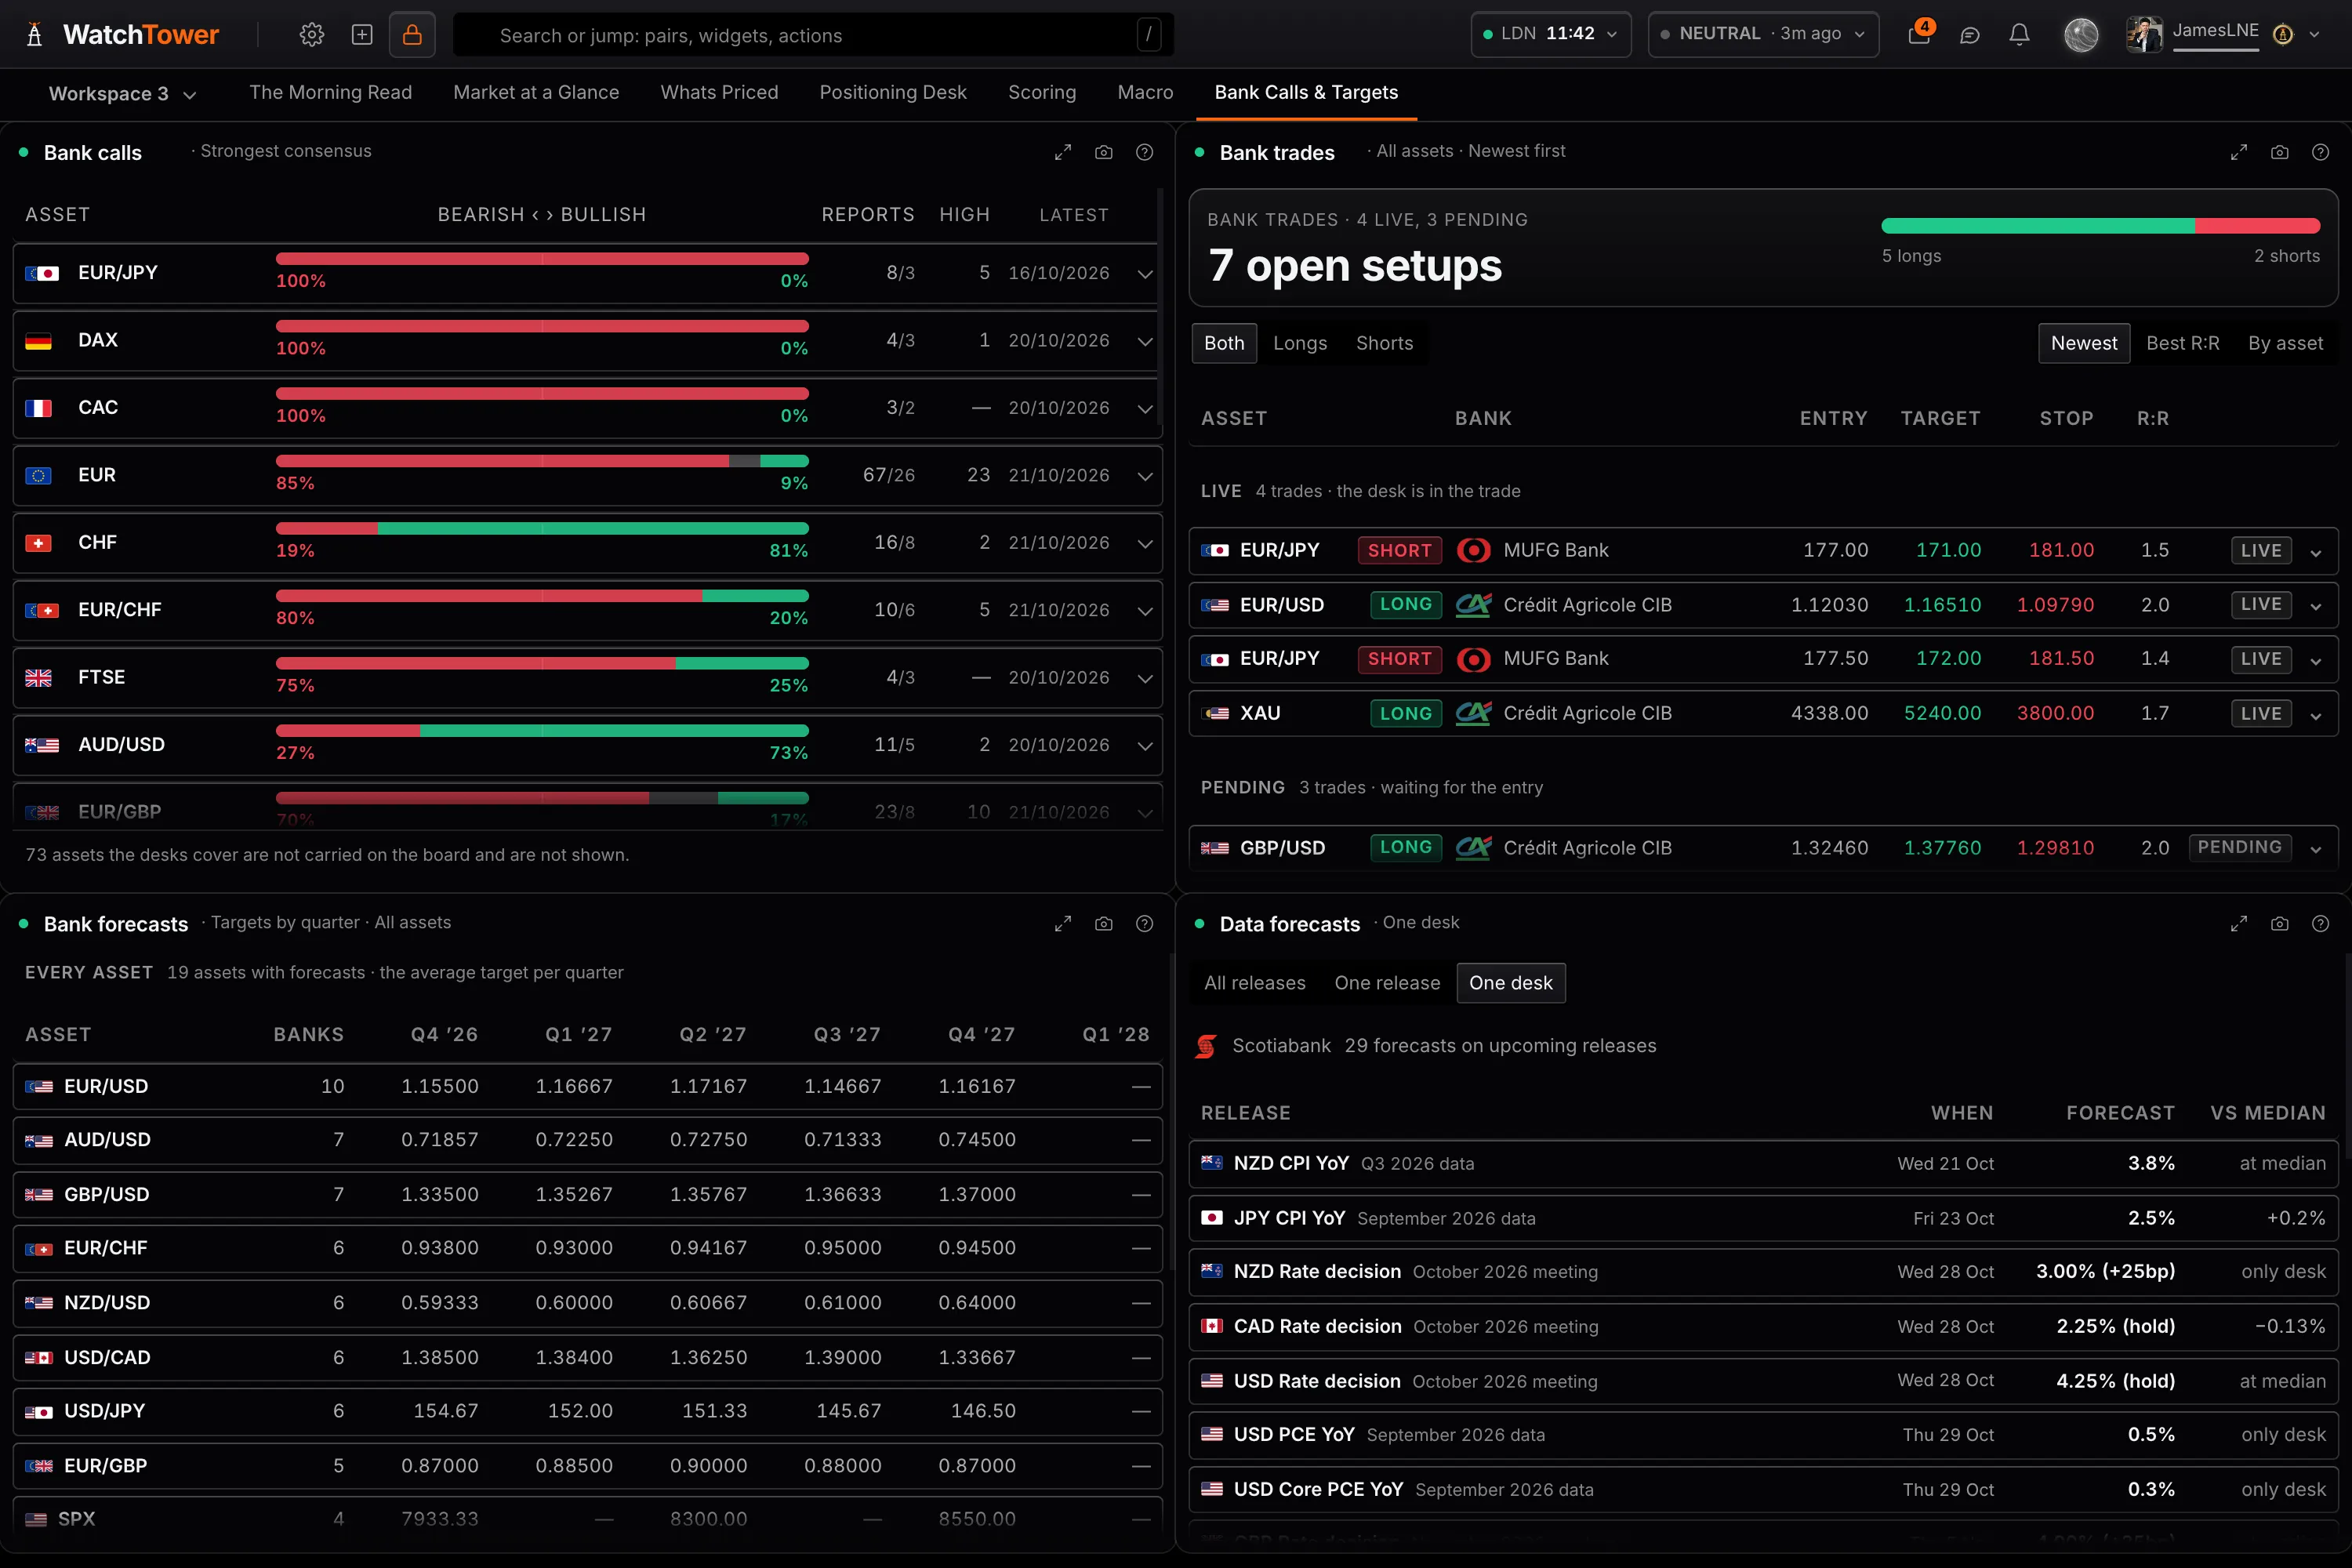Viewport: 2352px width, 1568px height.
Task: Open the settings gear in top bar
Action: [x=312, y=35]
